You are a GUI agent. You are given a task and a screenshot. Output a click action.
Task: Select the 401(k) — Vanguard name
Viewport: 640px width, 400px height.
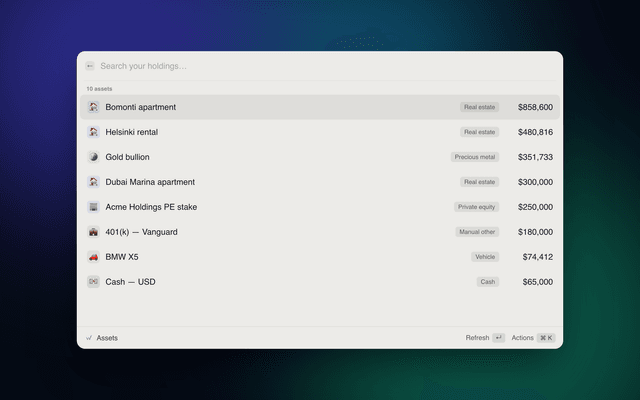141,232
